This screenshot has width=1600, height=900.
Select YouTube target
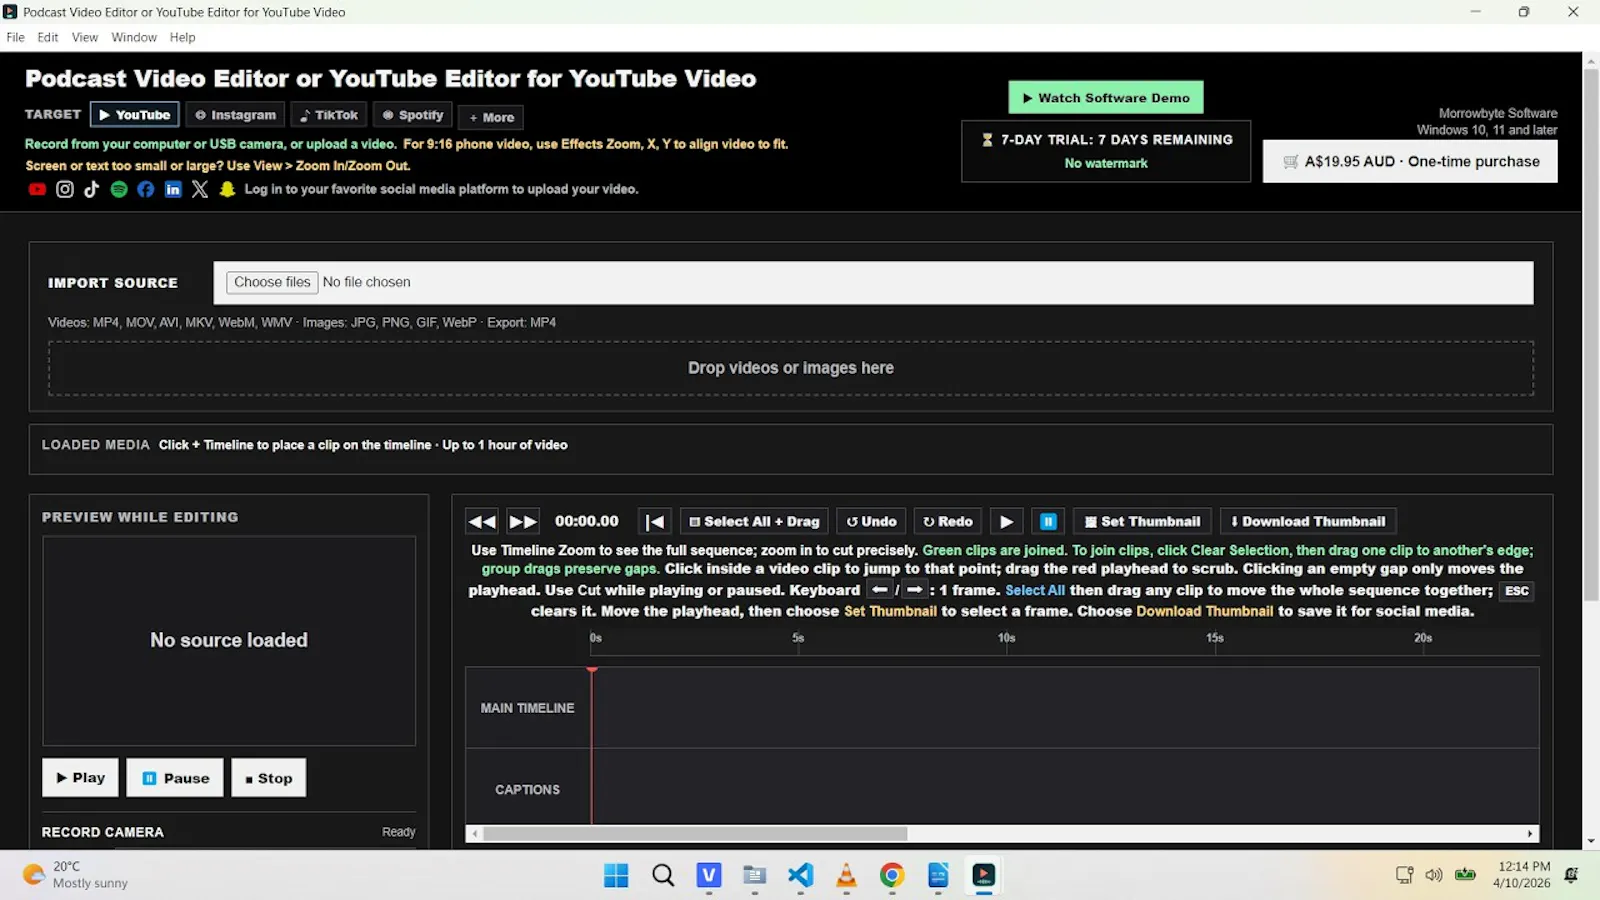coord(135,115)
